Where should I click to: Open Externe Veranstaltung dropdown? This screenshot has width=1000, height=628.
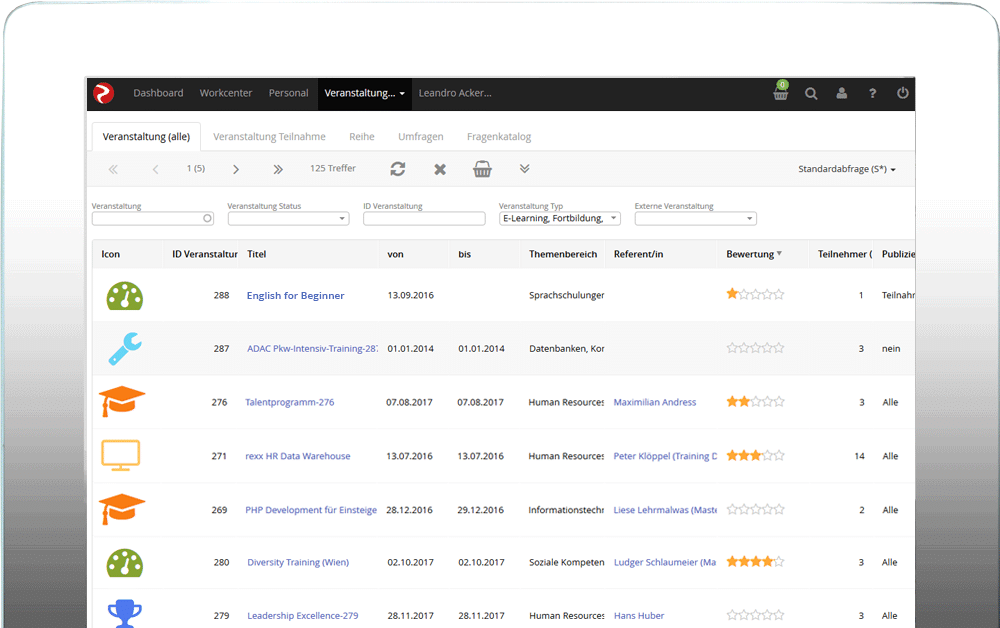[695, 218]
